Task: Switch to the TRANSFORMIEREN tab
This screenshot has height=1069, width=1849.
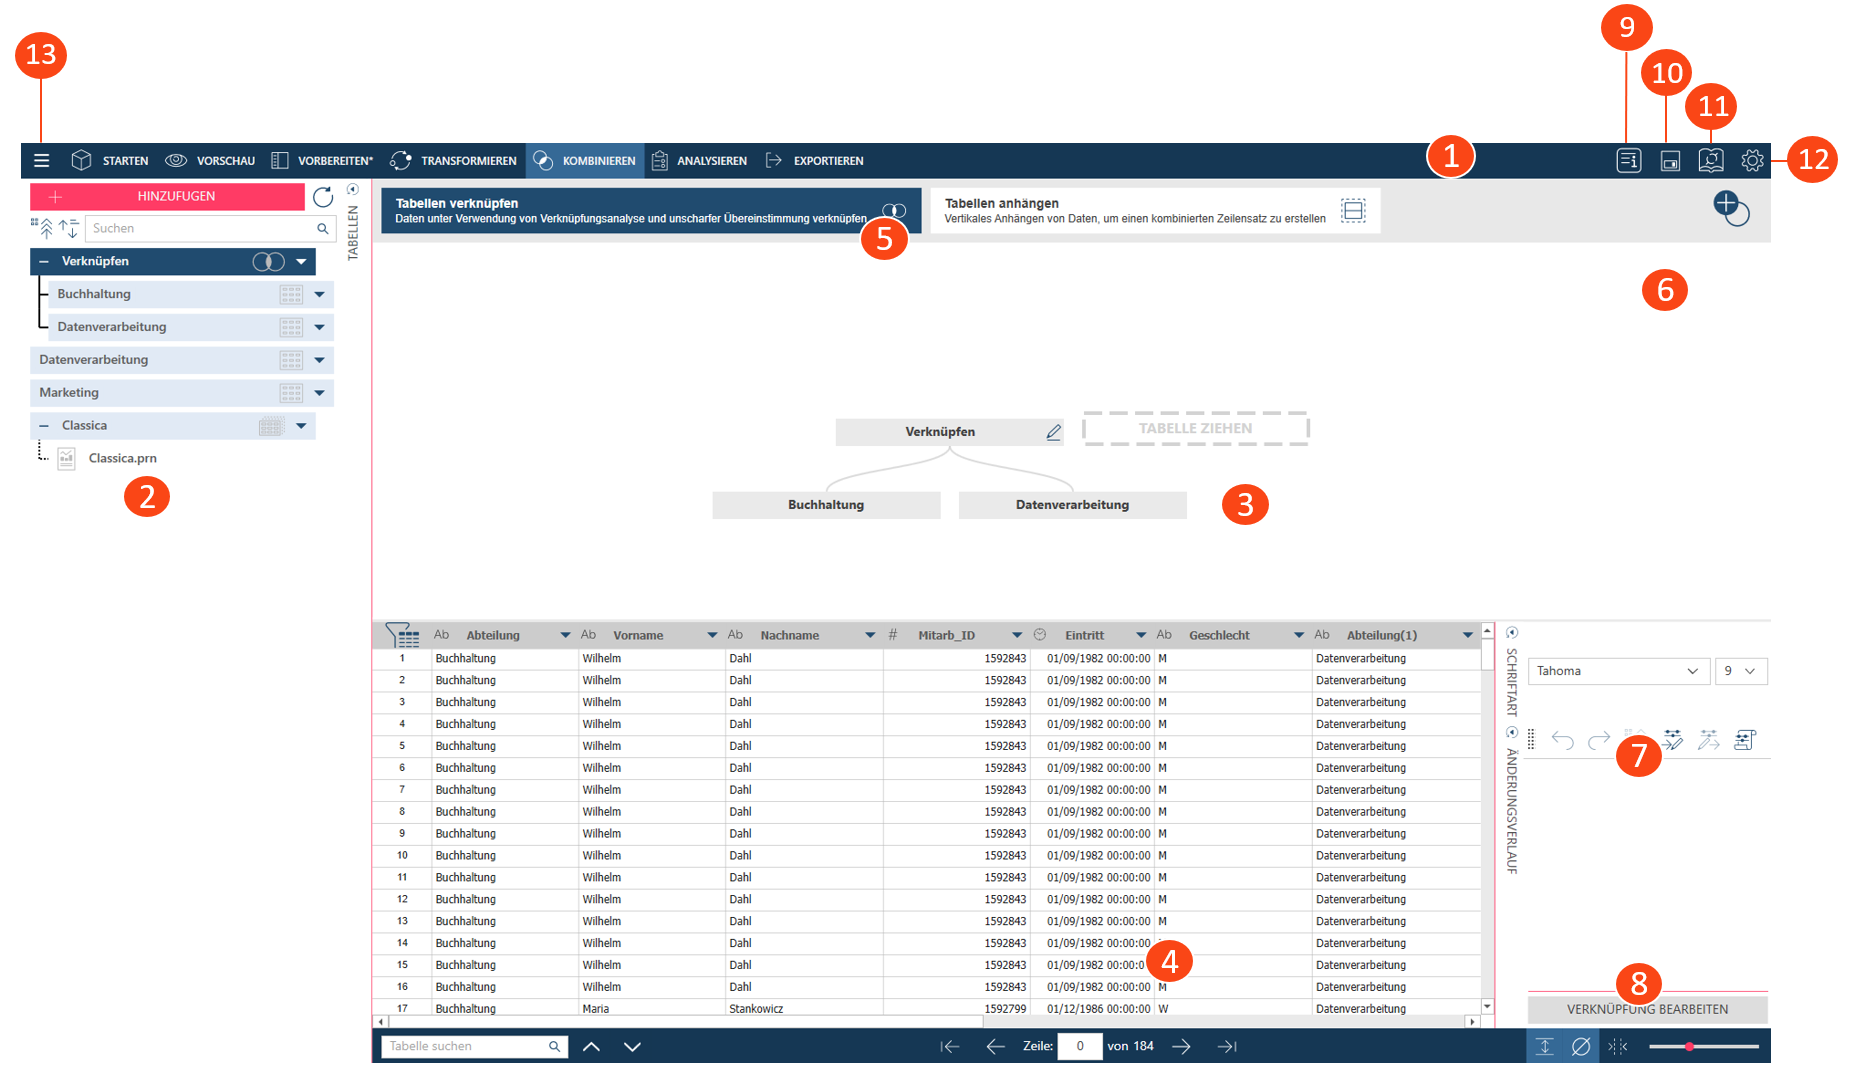Action: 454,161
